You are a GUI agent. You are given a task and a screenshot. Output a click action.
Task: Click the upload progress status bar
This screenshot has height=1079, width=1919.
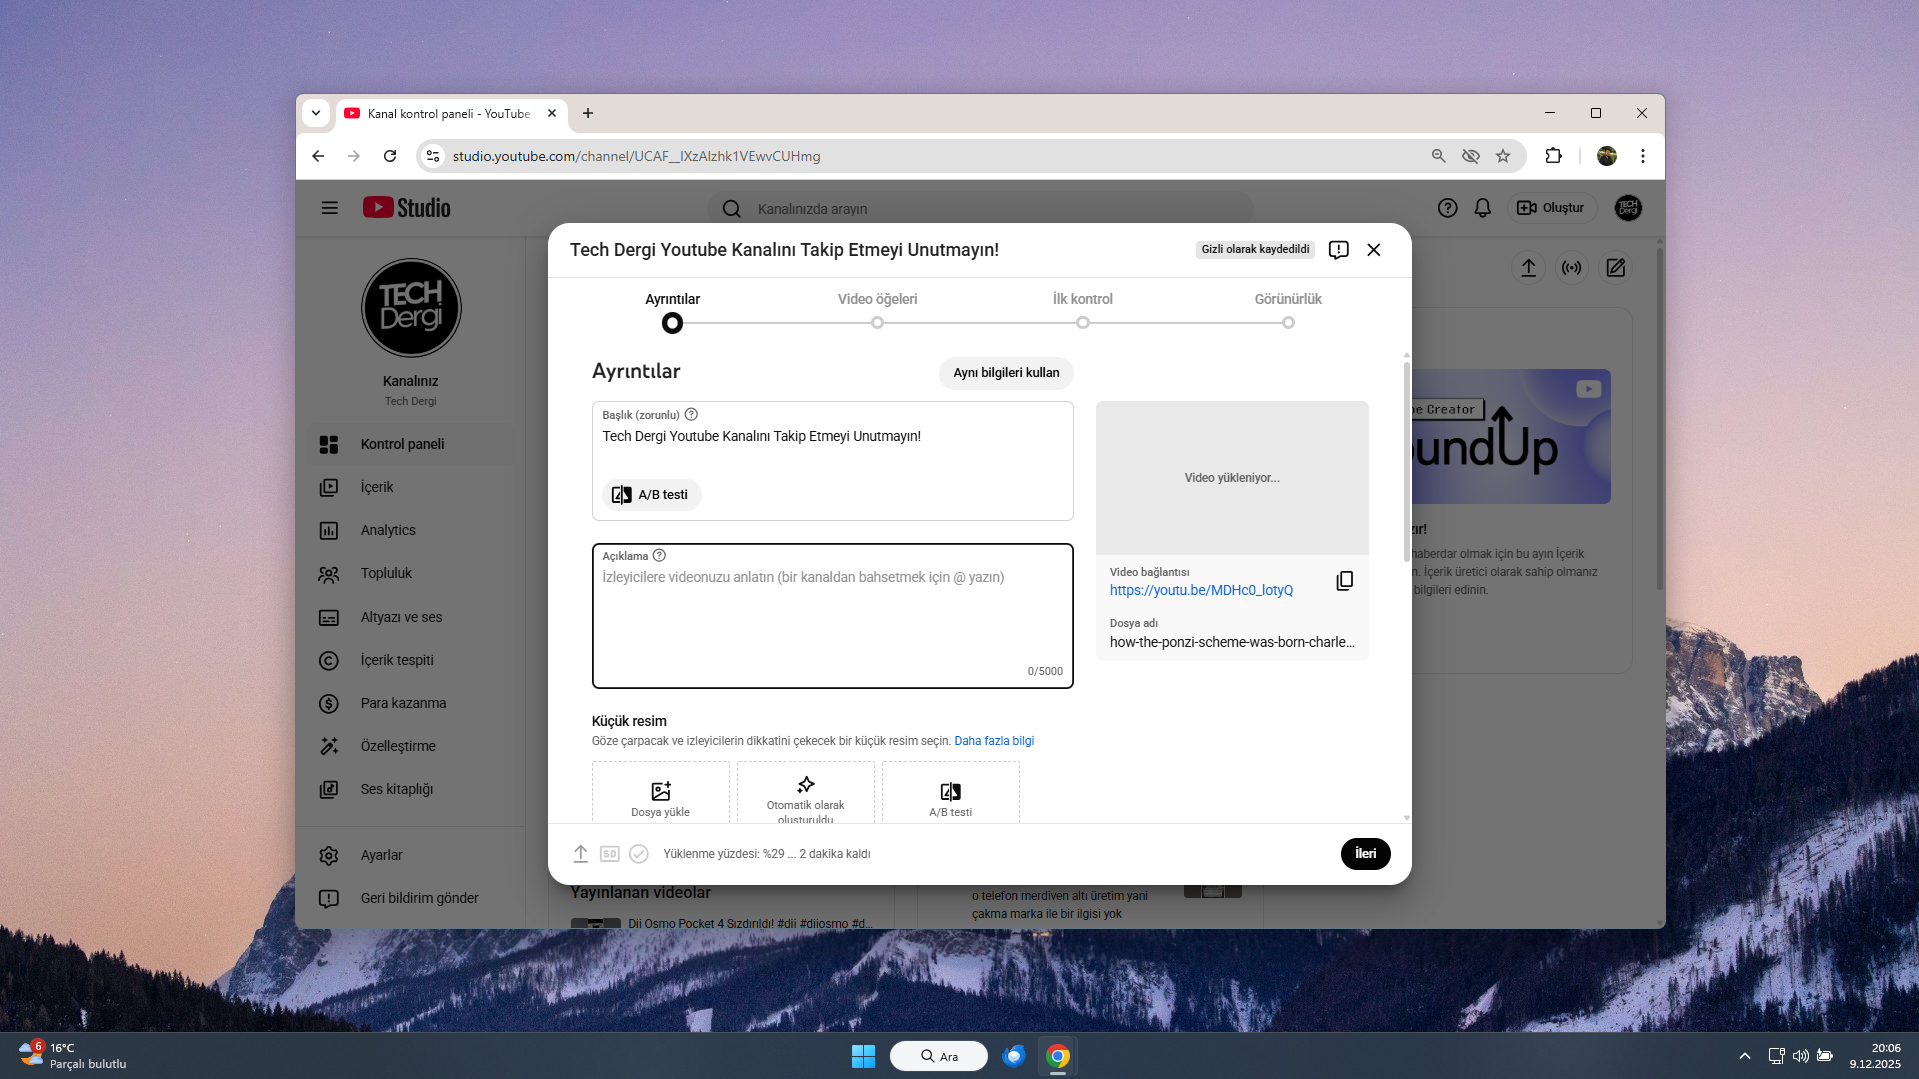tap(766, 853)
